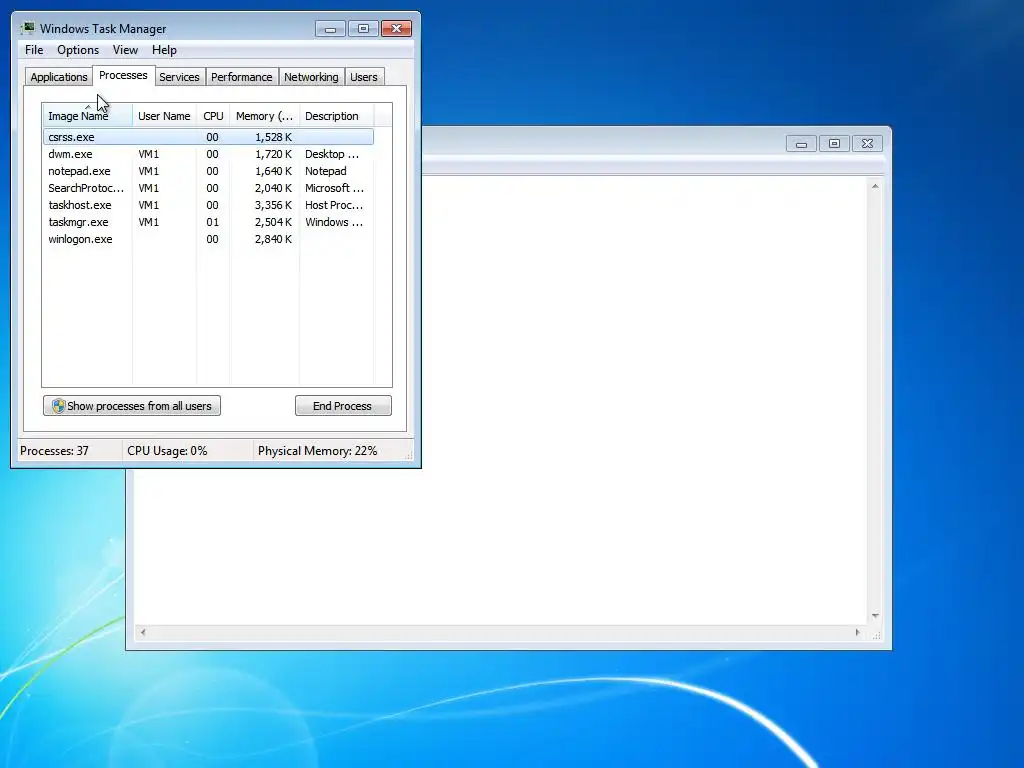
Task: Click the 3,356 K memory value
Action: tap(273, 205)
